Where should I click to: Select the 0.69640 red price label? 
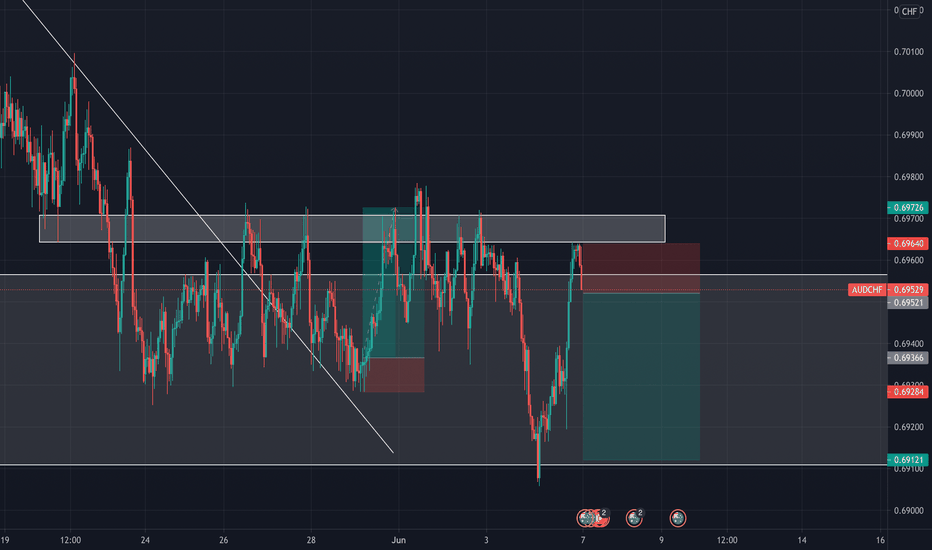[x=908, y=243]
